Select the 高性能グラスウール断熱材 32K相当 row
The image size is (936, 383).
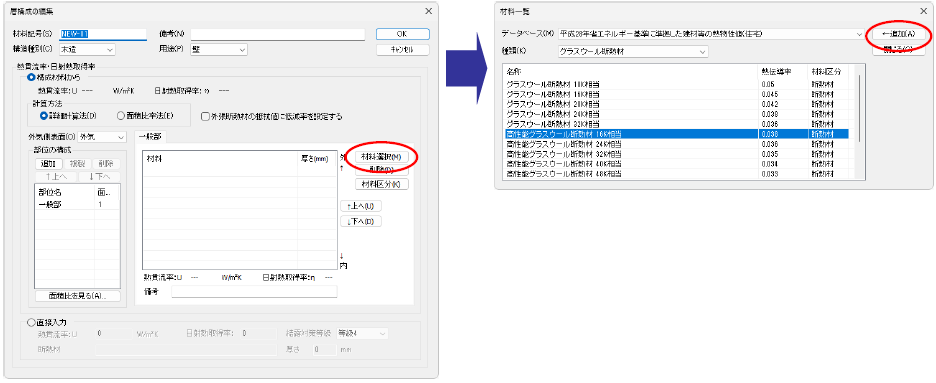pyautogui.click(x=676, y=153)
